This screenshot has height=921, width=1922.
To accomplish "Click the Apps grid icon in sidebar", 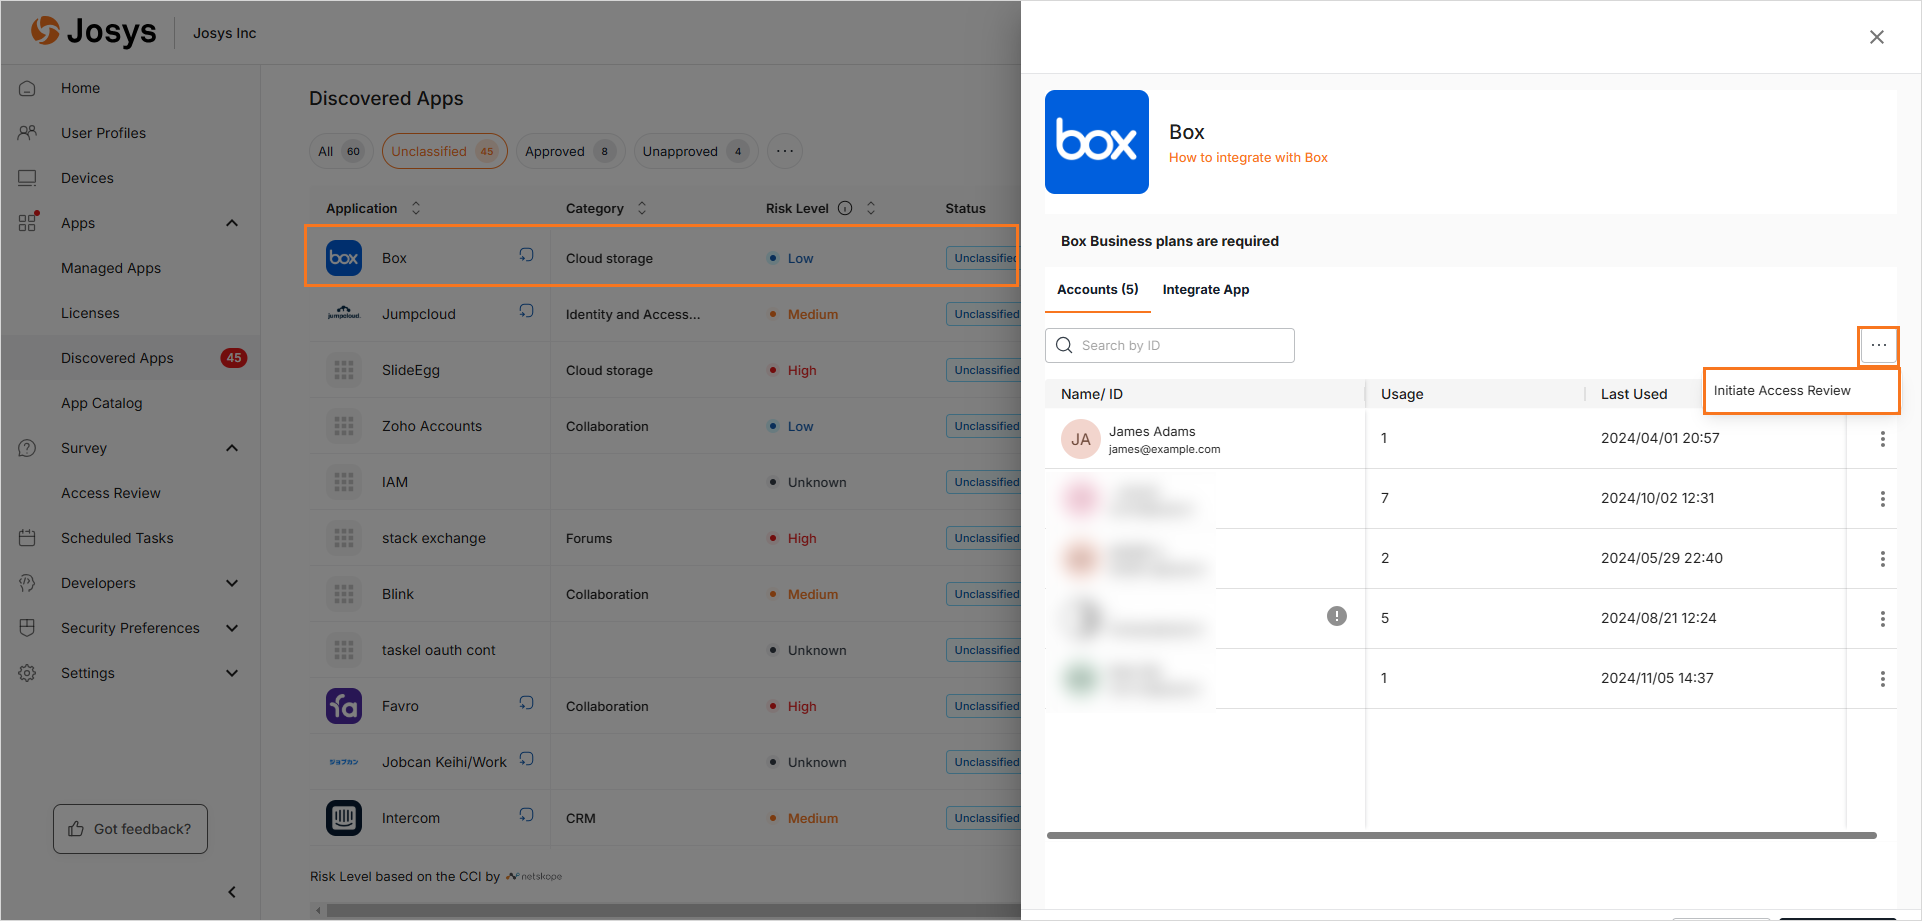I will coord(27,223).
